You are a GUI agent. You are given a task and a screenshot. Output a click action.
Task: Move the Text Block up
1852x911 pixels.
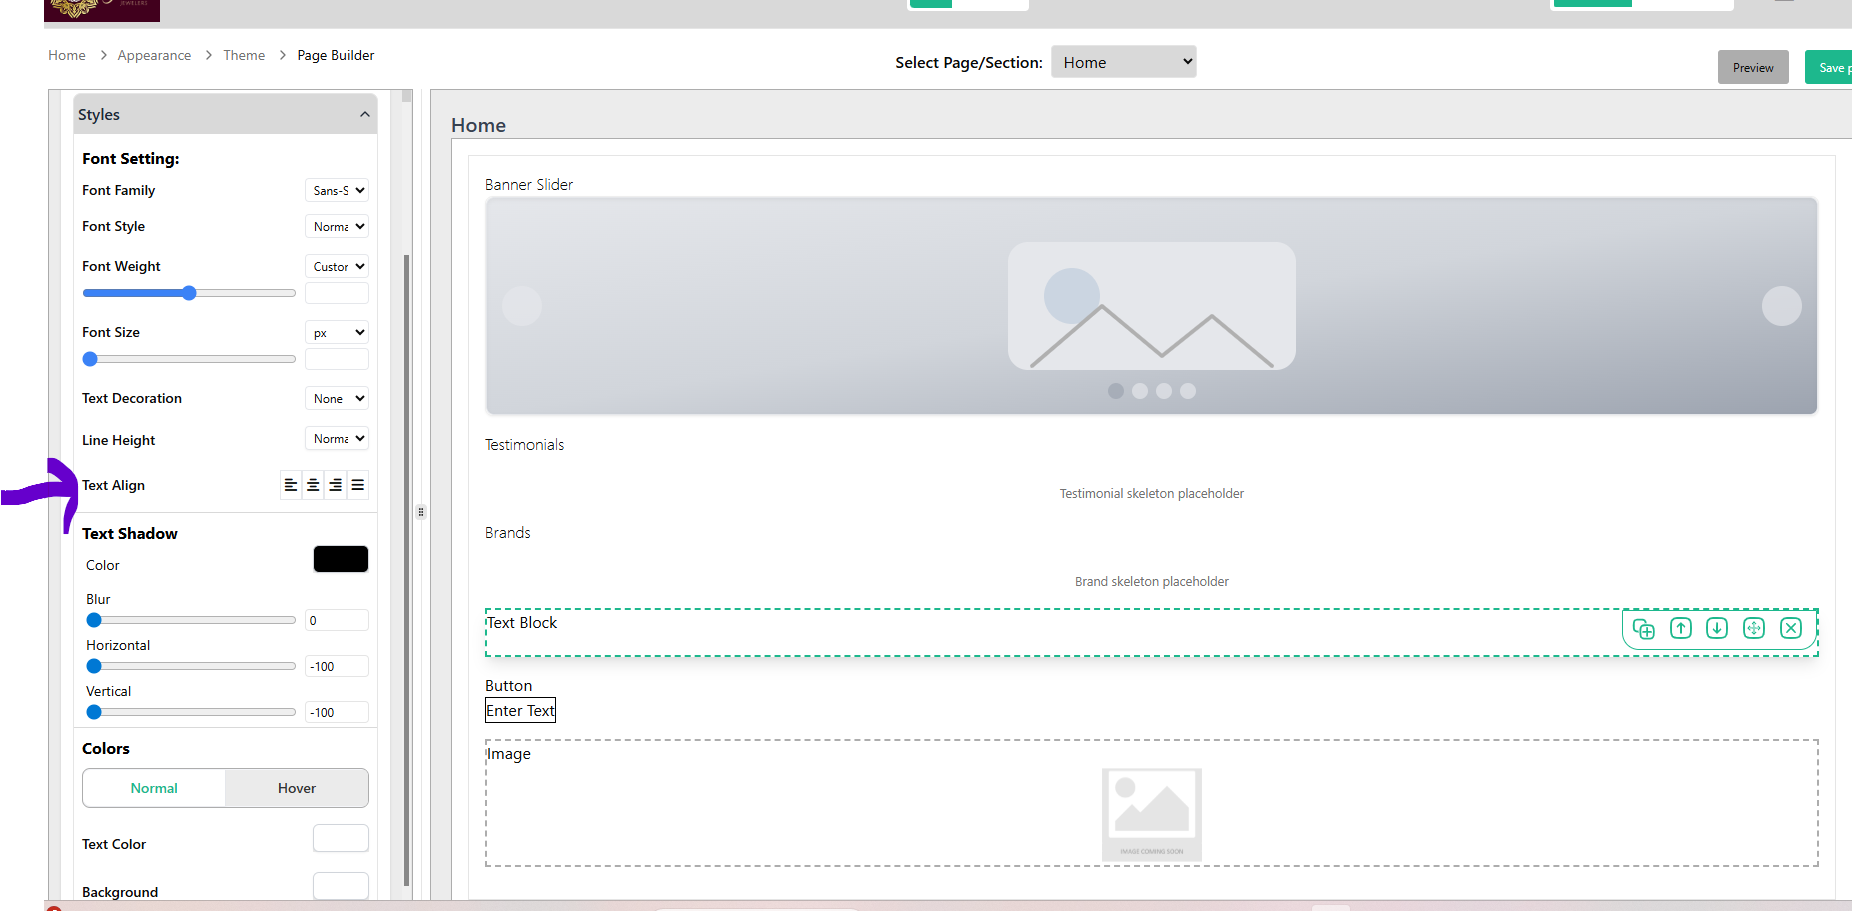pos(1681,628)
